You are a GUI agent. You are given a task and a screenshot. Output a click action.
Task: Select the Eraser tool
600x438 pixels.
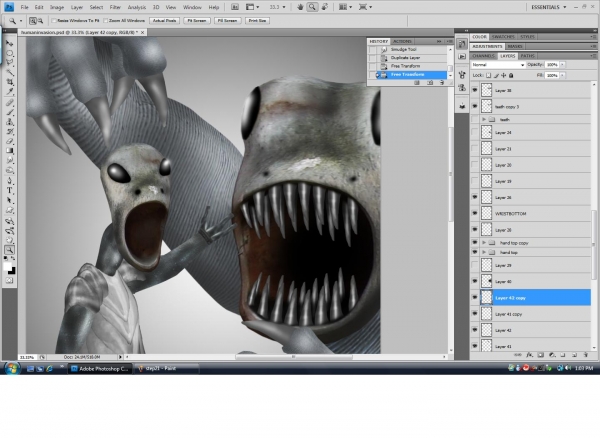click(10, 141)
